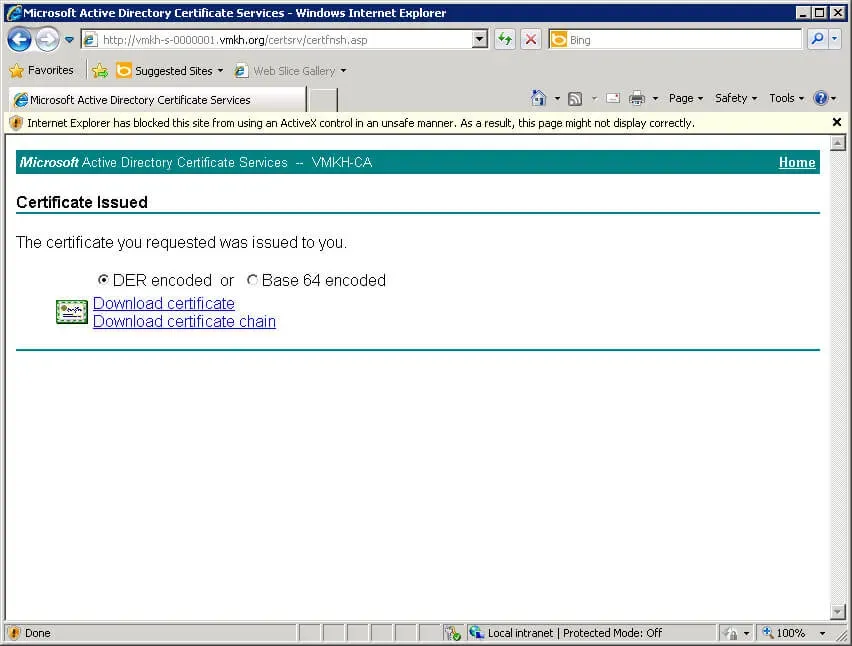Stop loading with the red X icon
Screen dimensions: 852x646
click(531, 40)
